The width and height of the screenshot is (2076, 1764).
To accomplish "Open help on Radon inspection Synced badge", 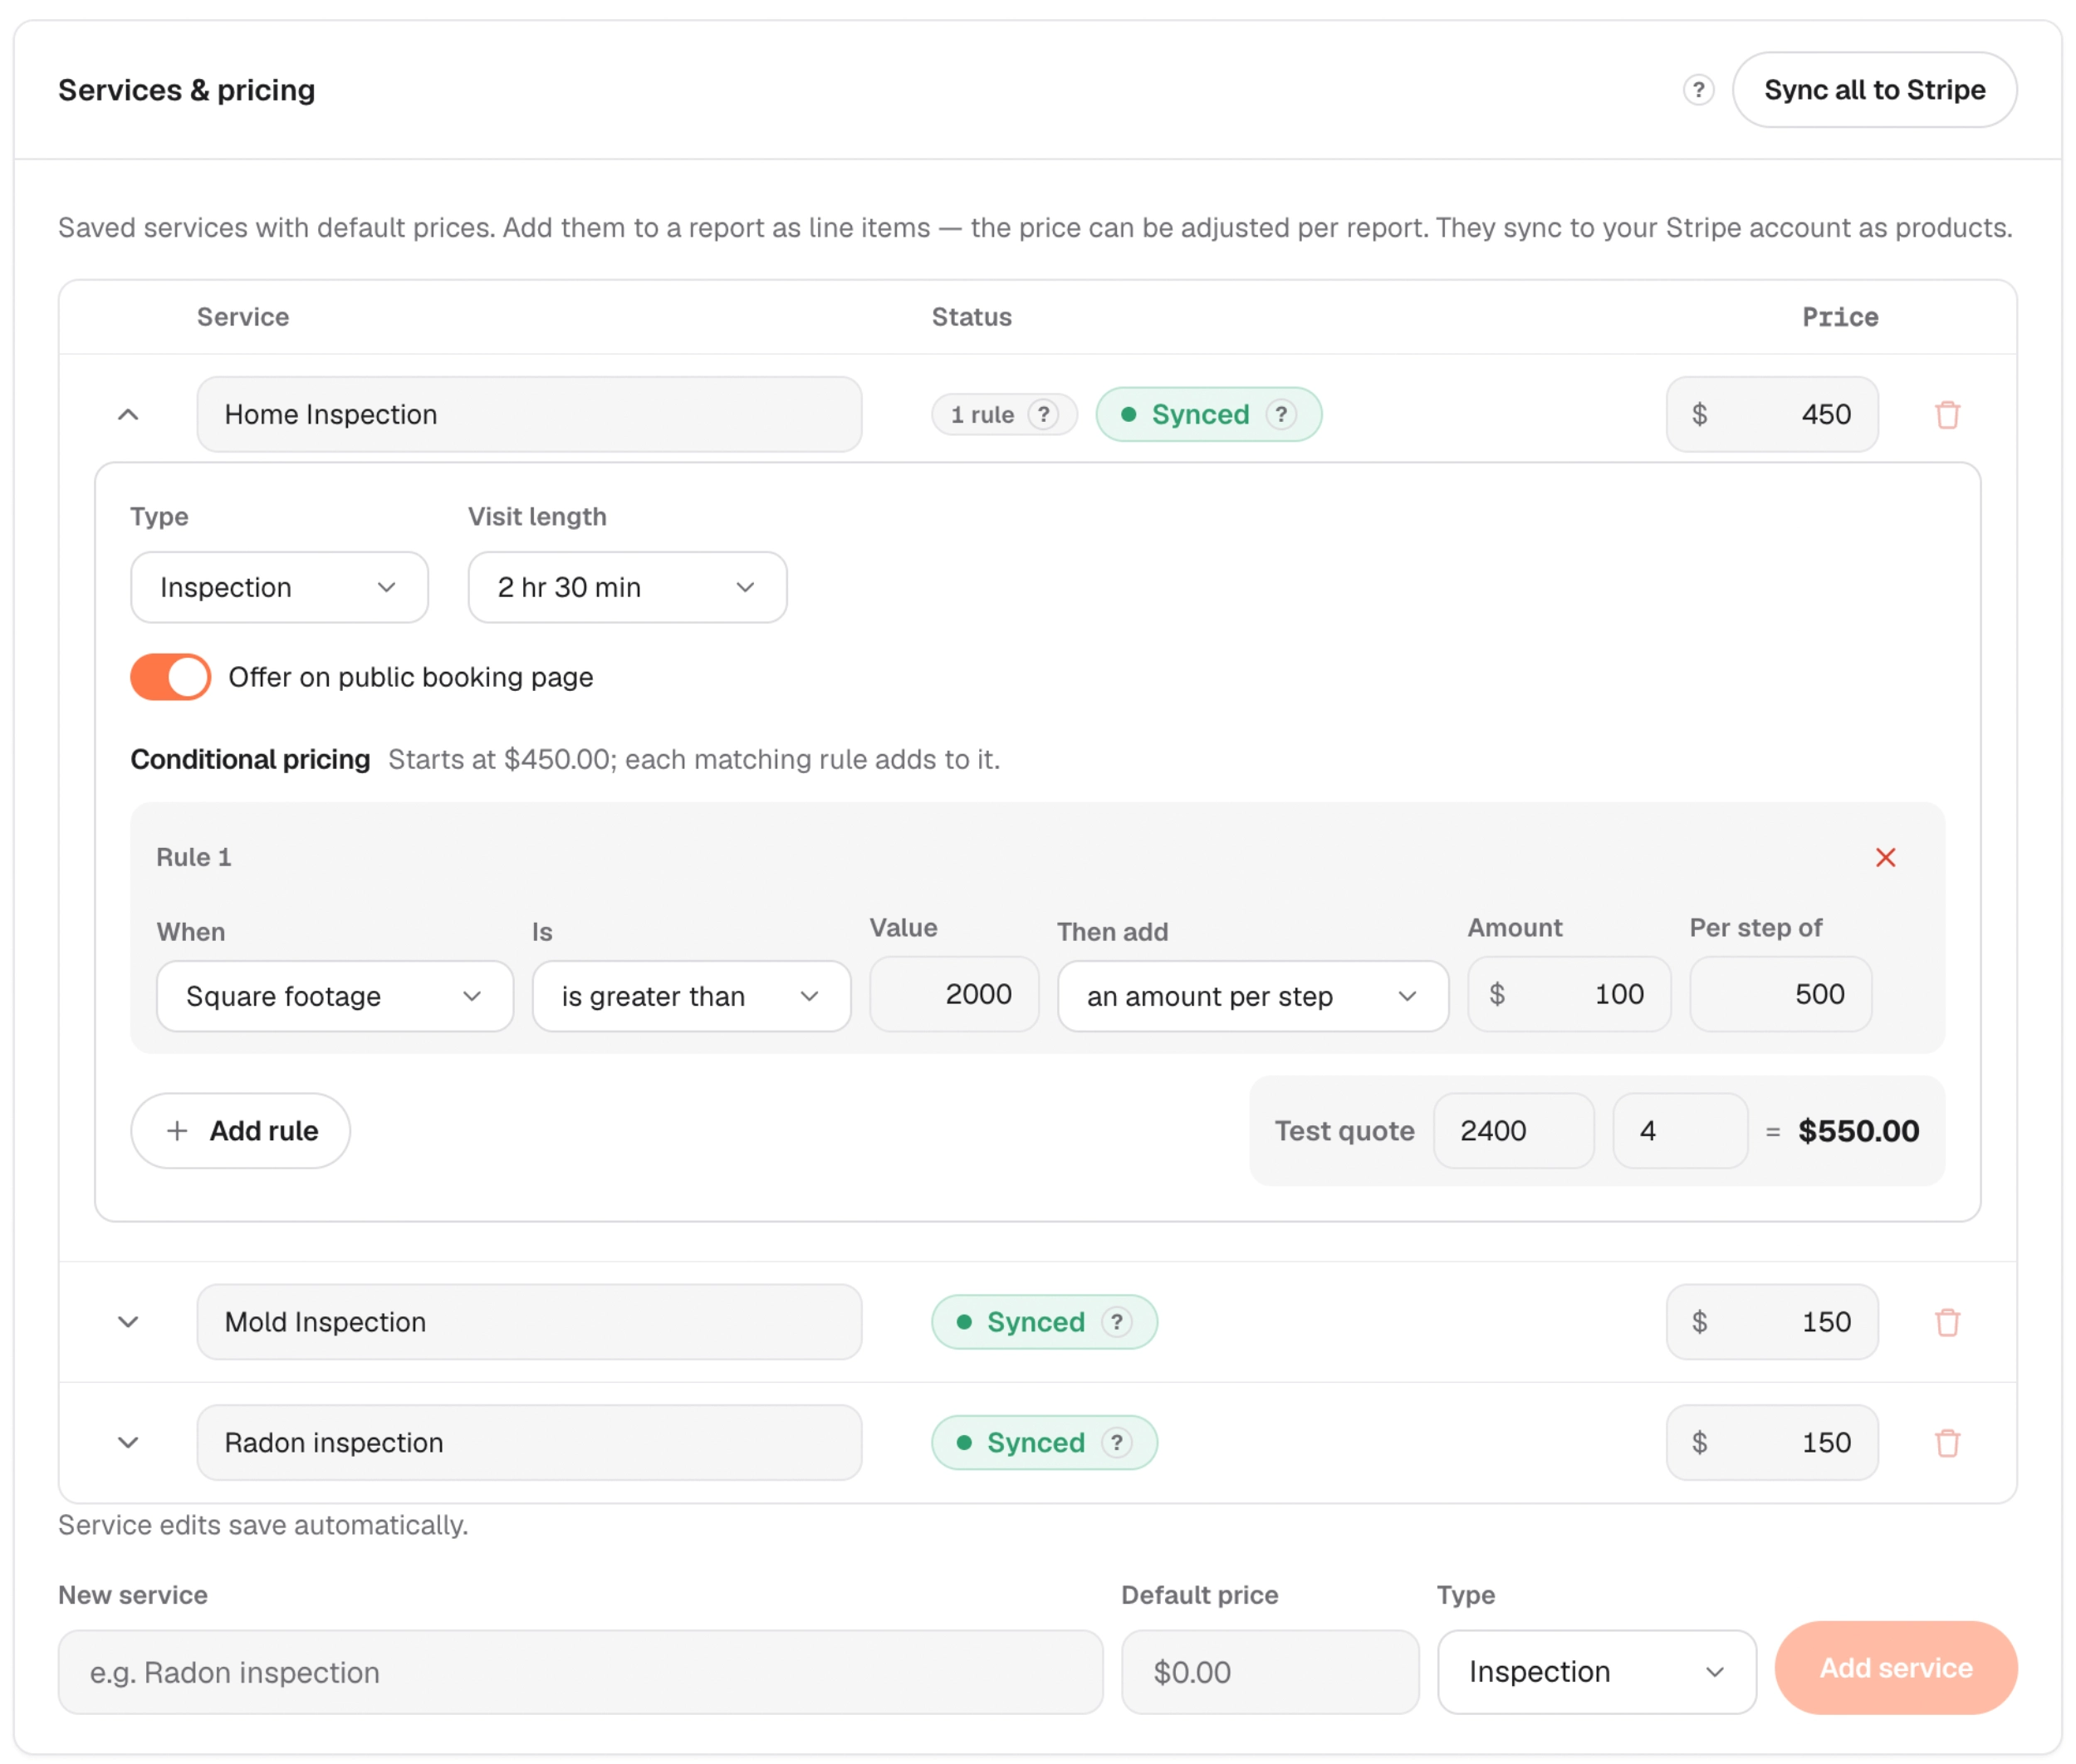I will click(1116, 1442).
